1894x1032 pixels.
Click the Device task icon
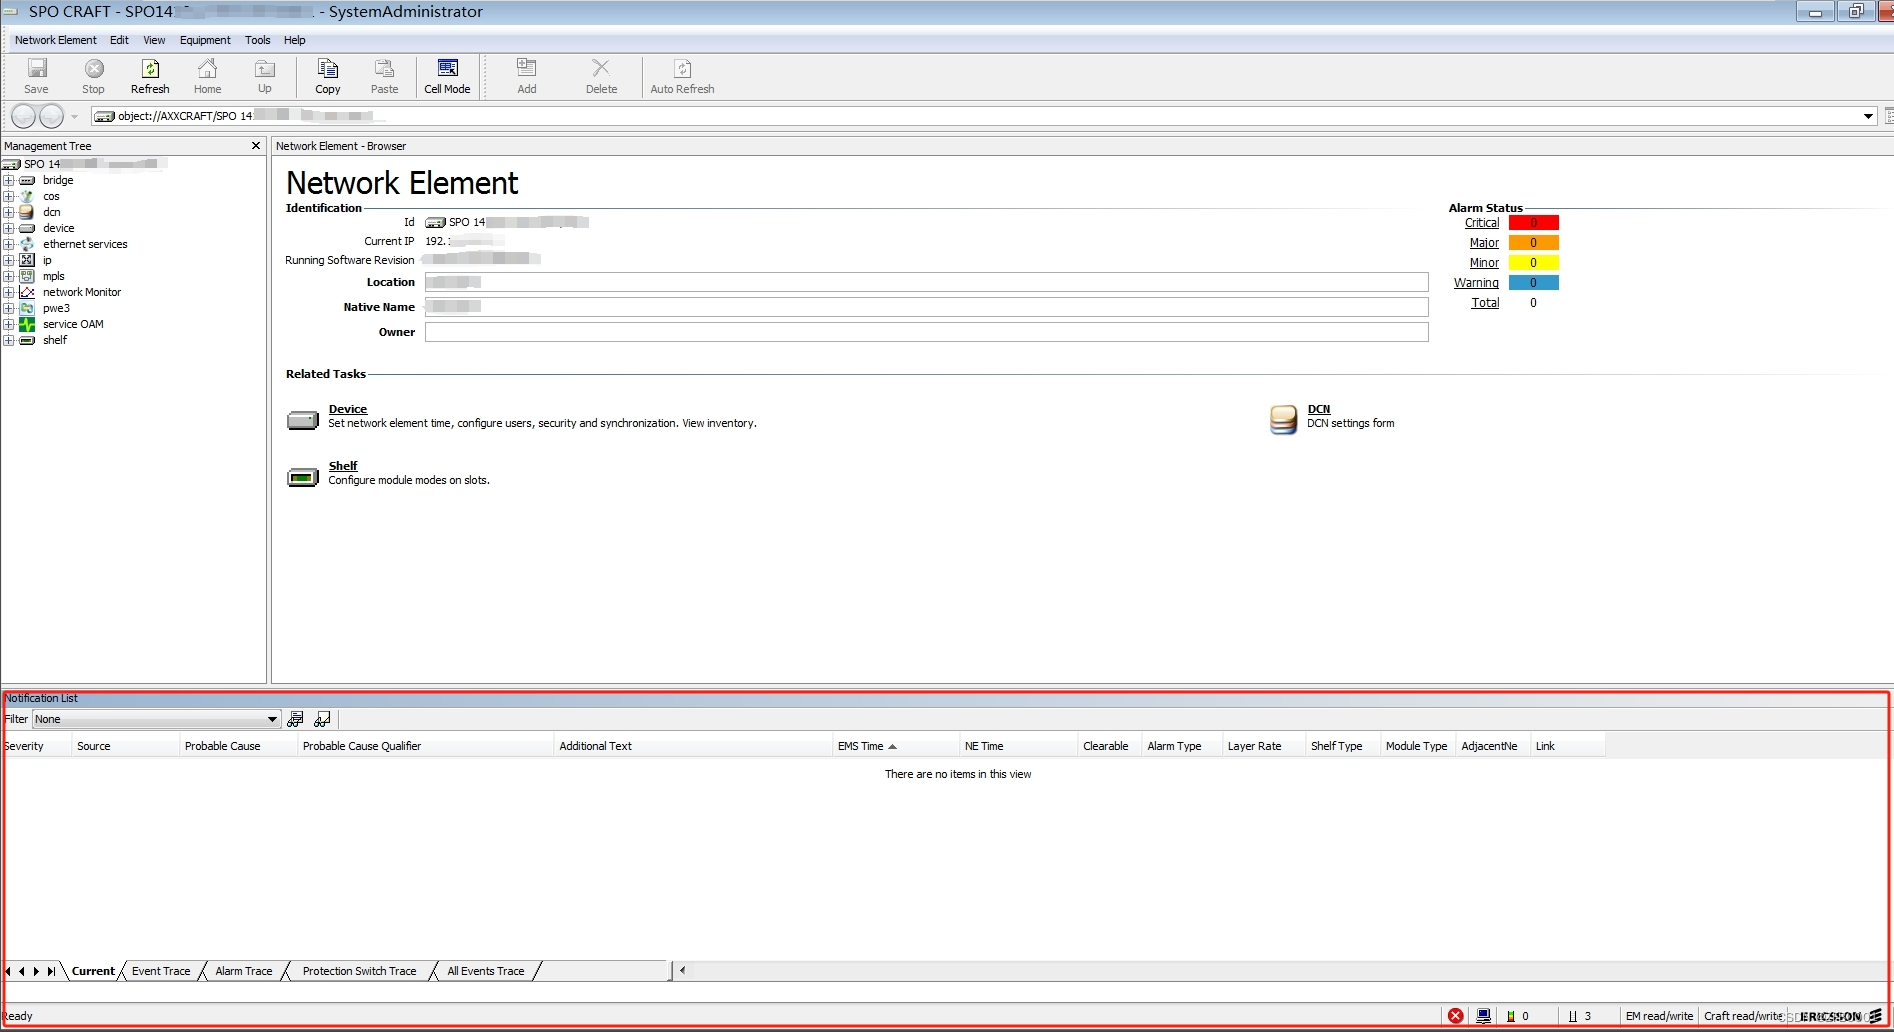[x=303, y=420]
